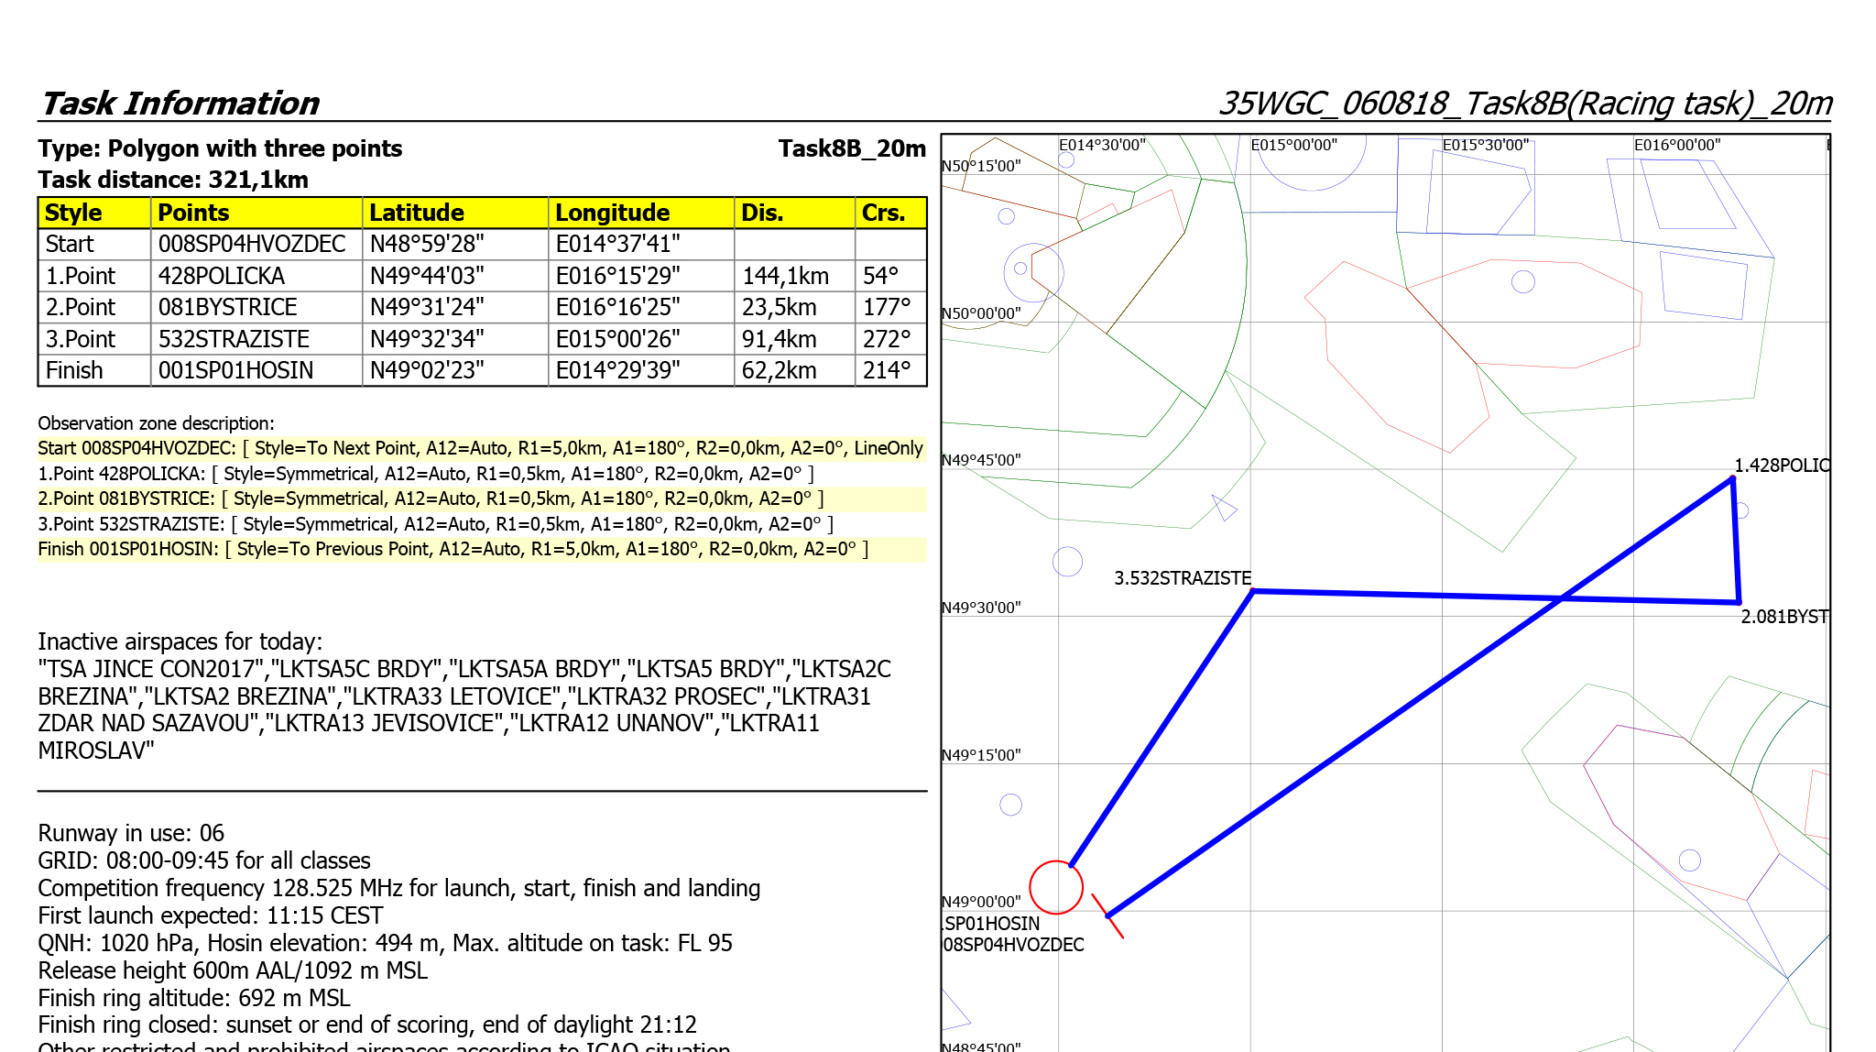This screenshot has height=1052, width=1876.
Task: Click the Task Information heading
Action: coord(179,104)
